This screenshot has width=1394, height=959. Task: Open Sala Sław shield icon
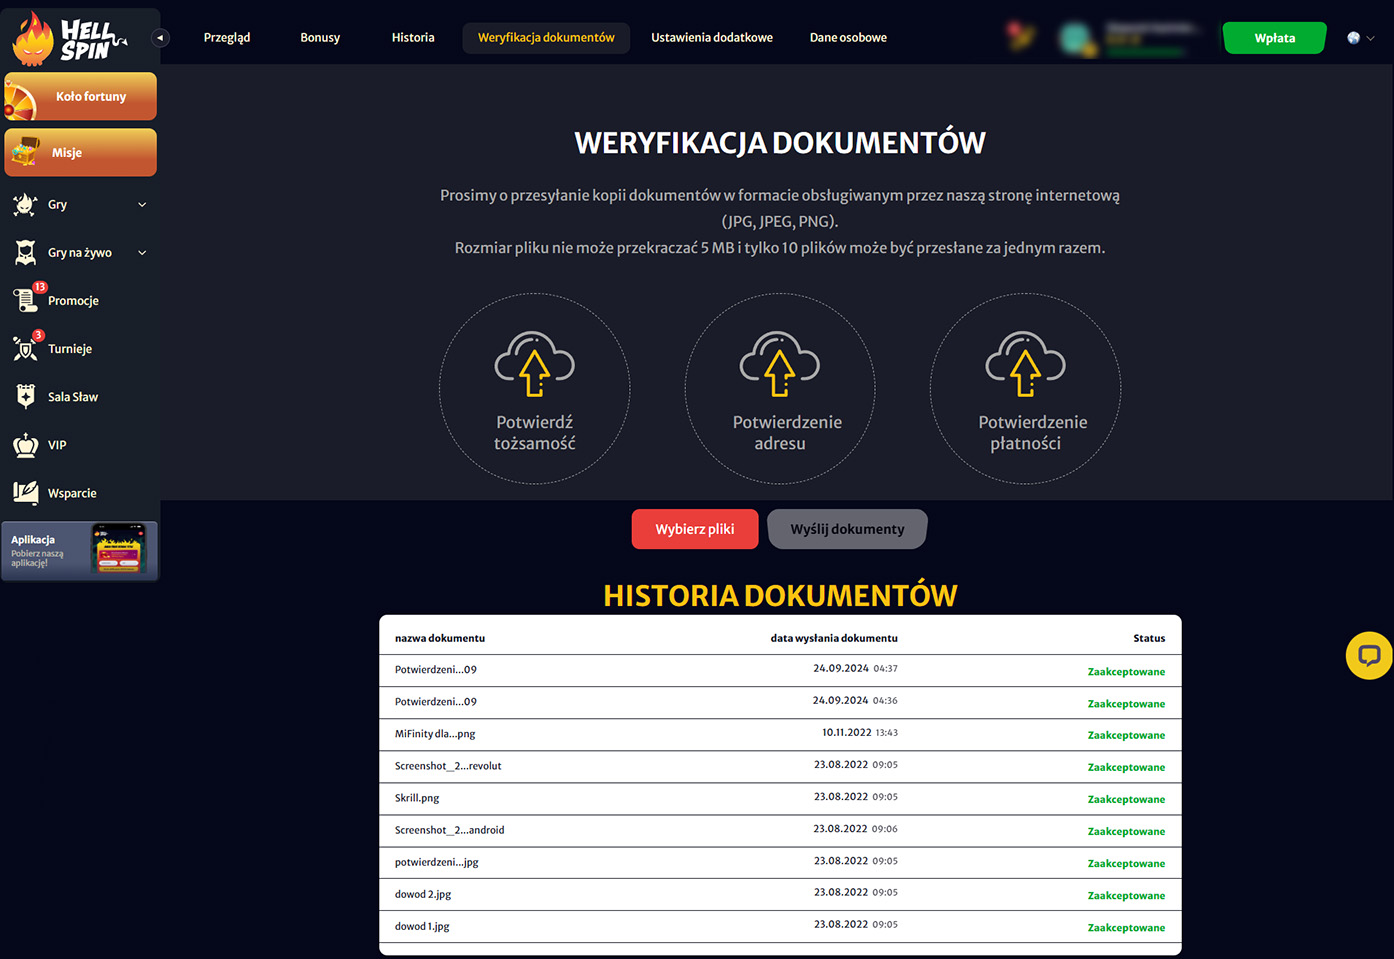(x=25, y=397)
